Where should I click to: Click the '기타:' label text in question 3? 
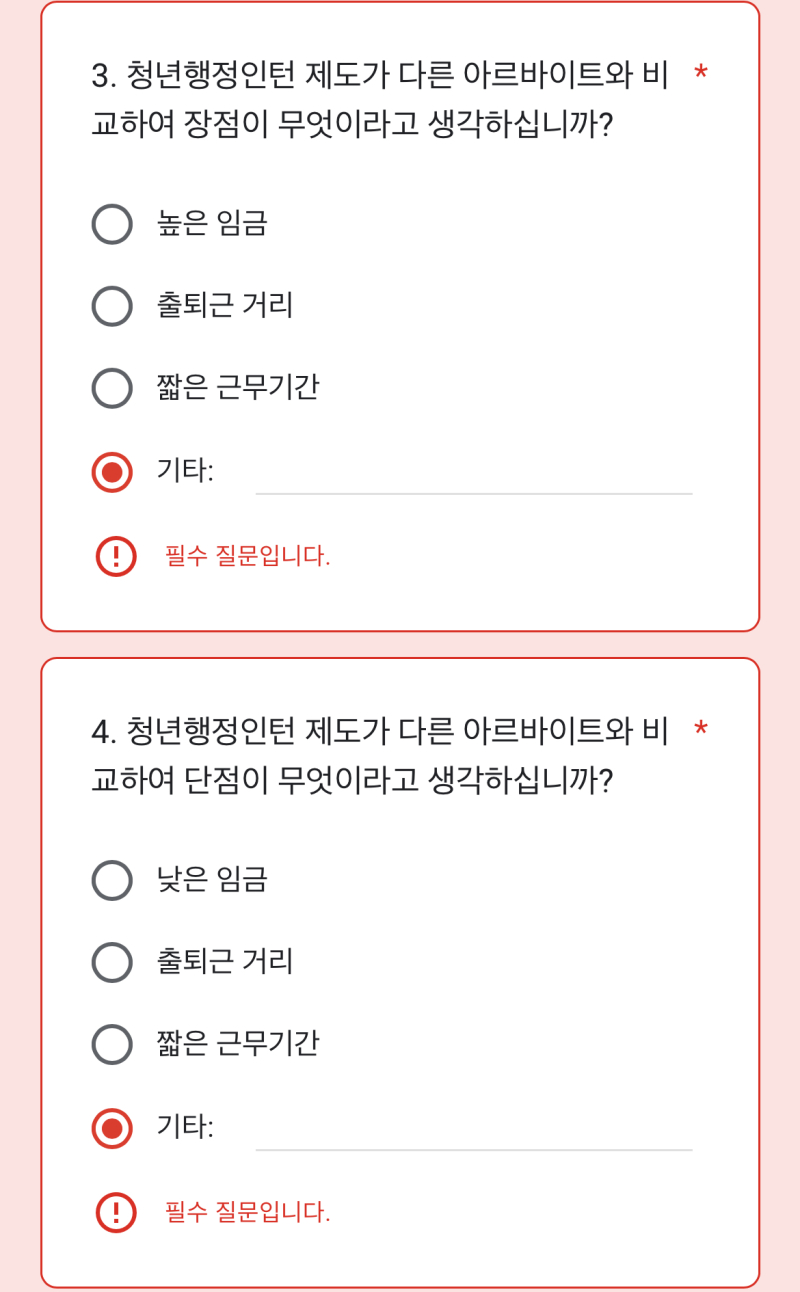pos(185,471)
